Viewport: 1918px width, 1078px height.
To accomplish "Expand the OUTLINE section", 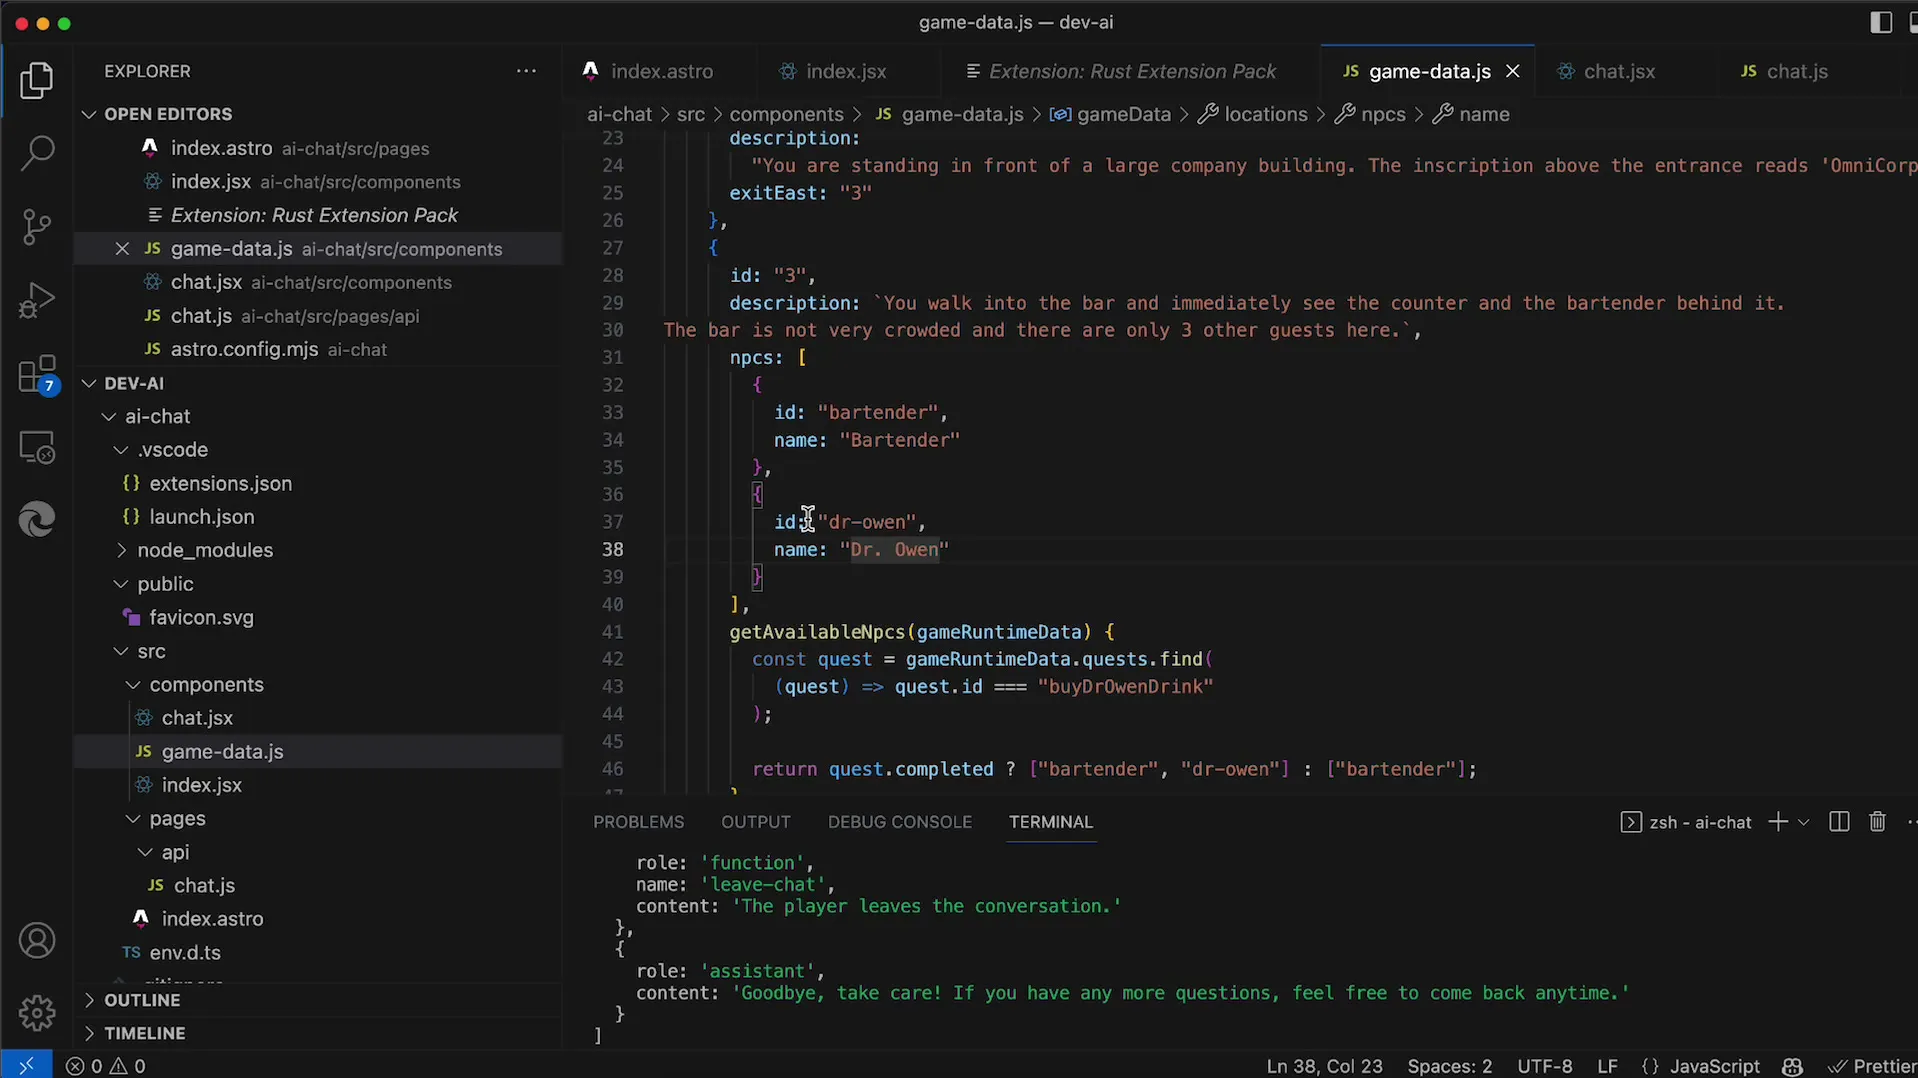I will 316,1000.
